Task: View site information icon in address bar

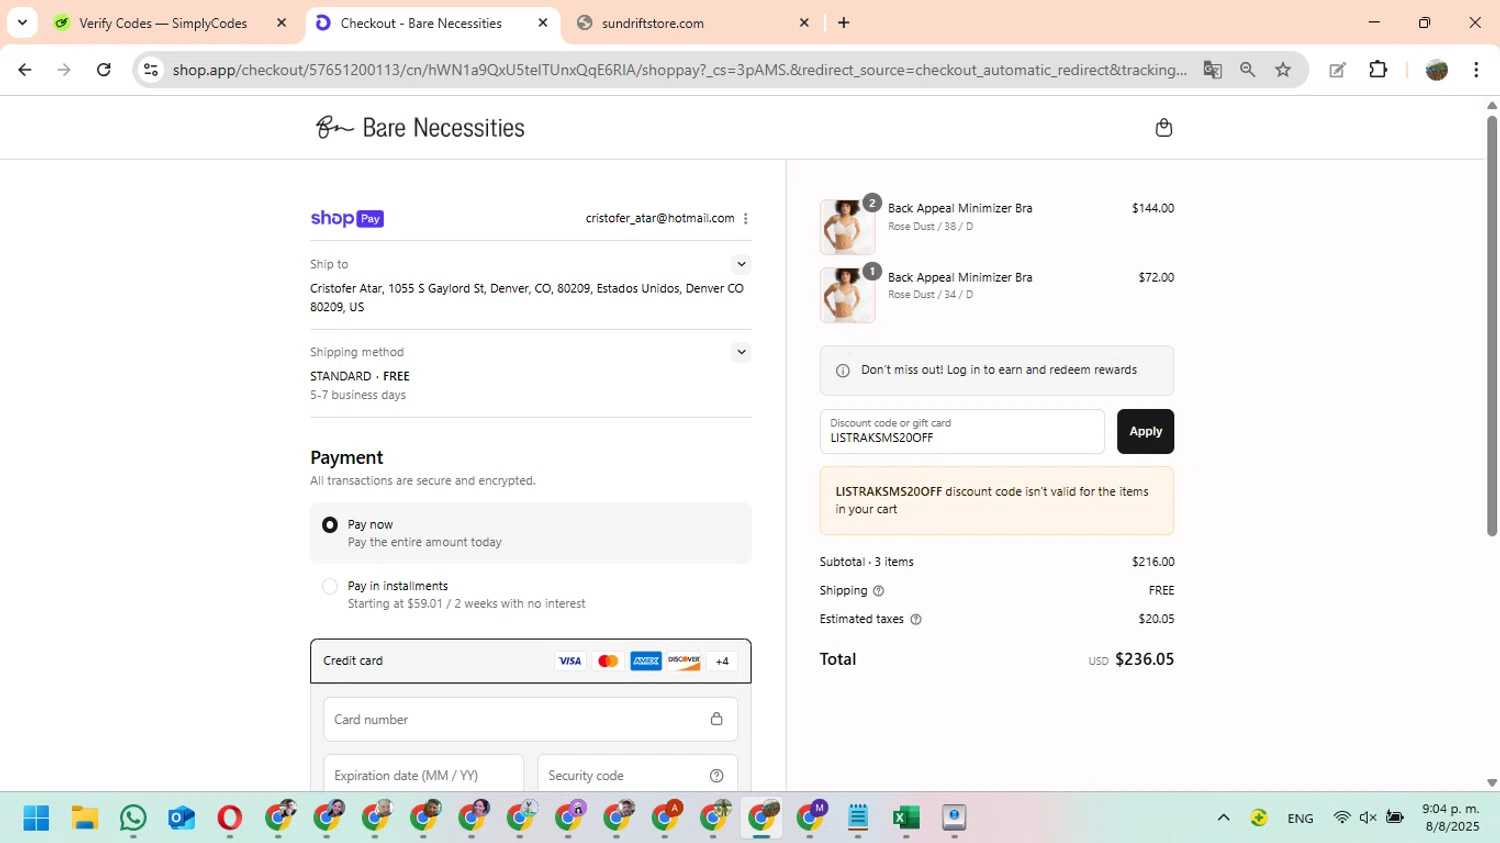Action: pos(151,70)
